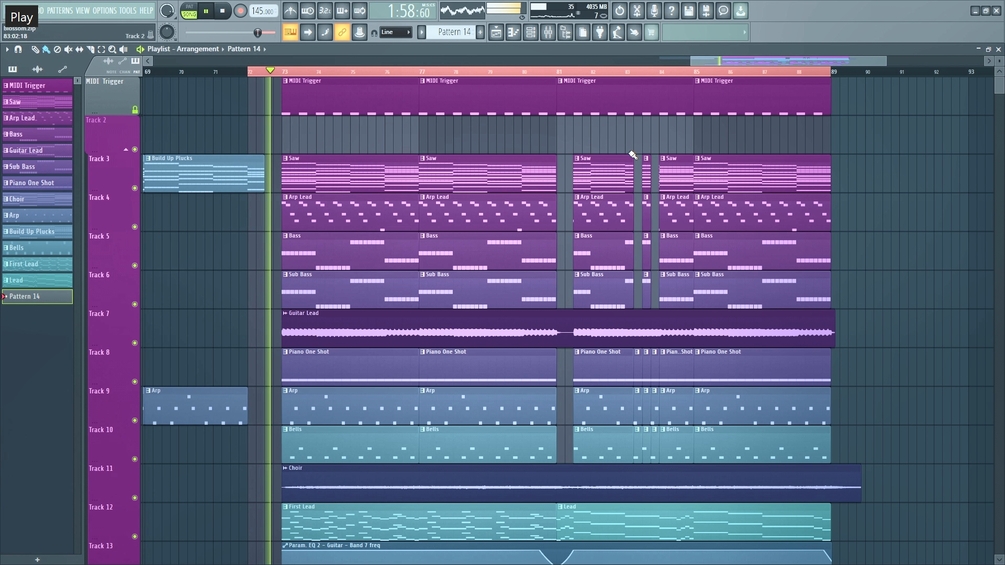Select the Mute tool with speaker-x icon
Viewport: 1005px width, 565px height.
68,49
